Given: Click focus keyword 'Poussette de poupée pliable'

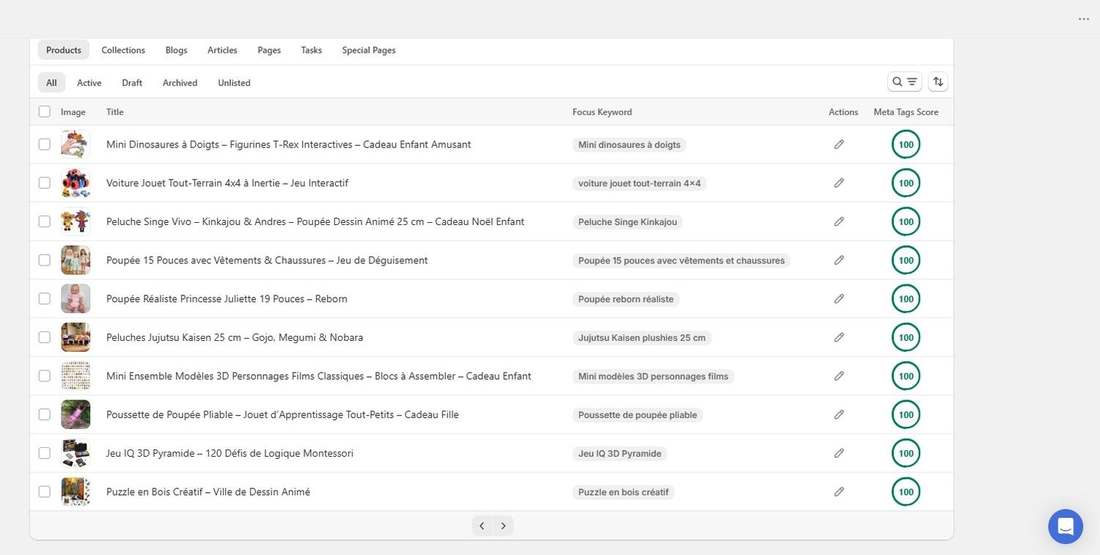Looking at the screenshot, I should point(638,415).
